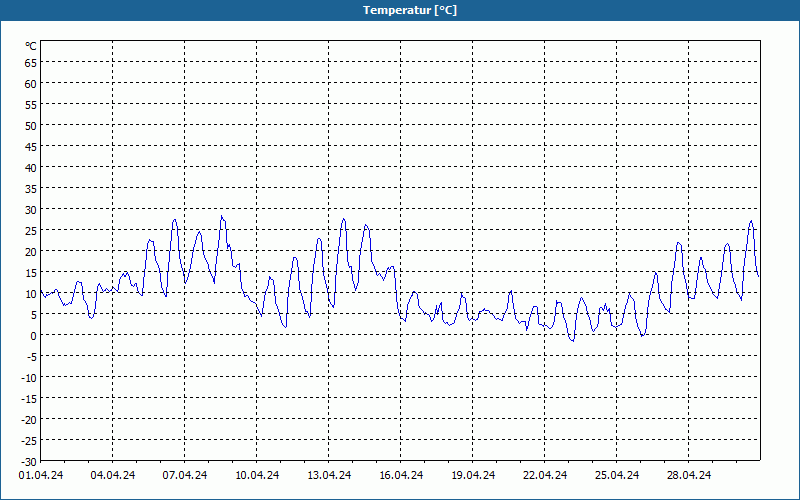Click the -15 value on temperature axis
Screen dimensions: 800x500
(x=29, y=398)
